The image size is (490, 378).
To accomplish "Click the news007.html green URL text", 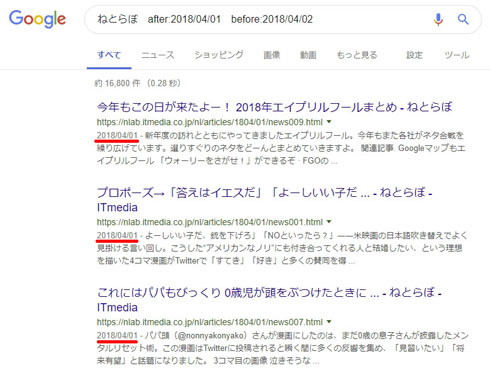I will point(210,322).
